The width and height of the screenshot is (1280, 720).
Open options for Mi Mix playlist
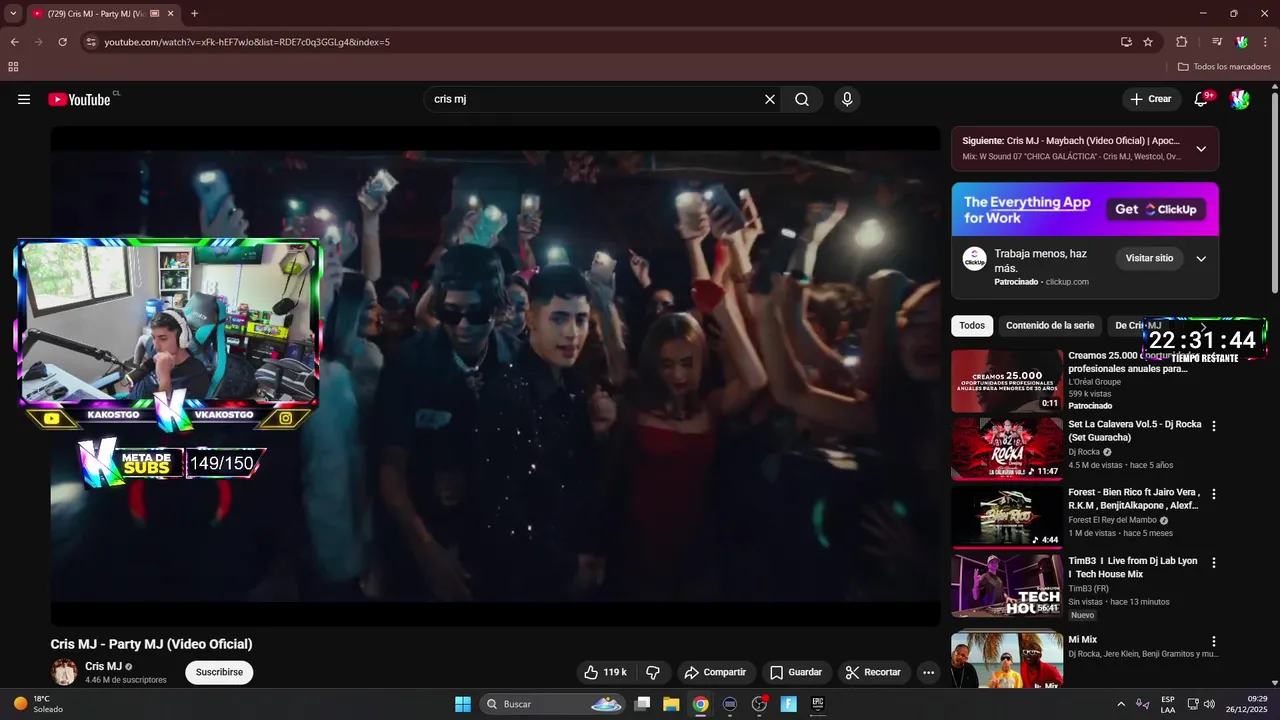click(1214, 641)
